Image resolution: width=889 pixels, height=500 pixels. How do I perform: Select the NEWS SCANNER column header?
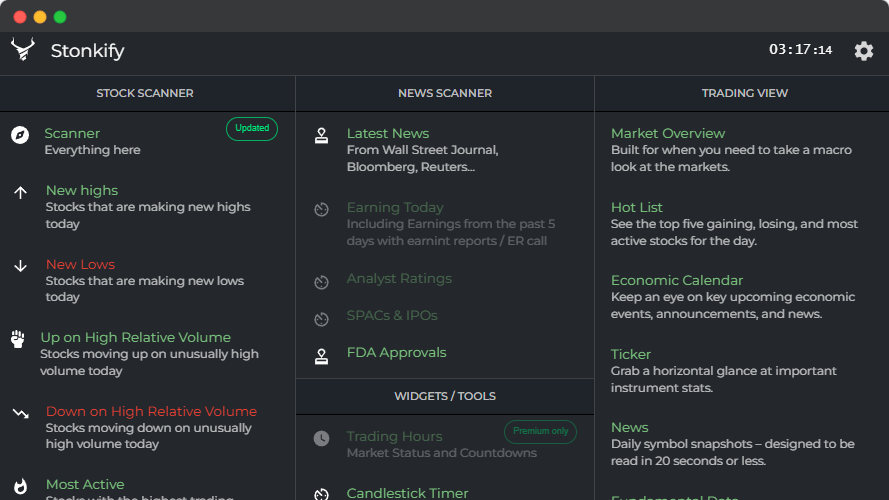coord(444,94)
